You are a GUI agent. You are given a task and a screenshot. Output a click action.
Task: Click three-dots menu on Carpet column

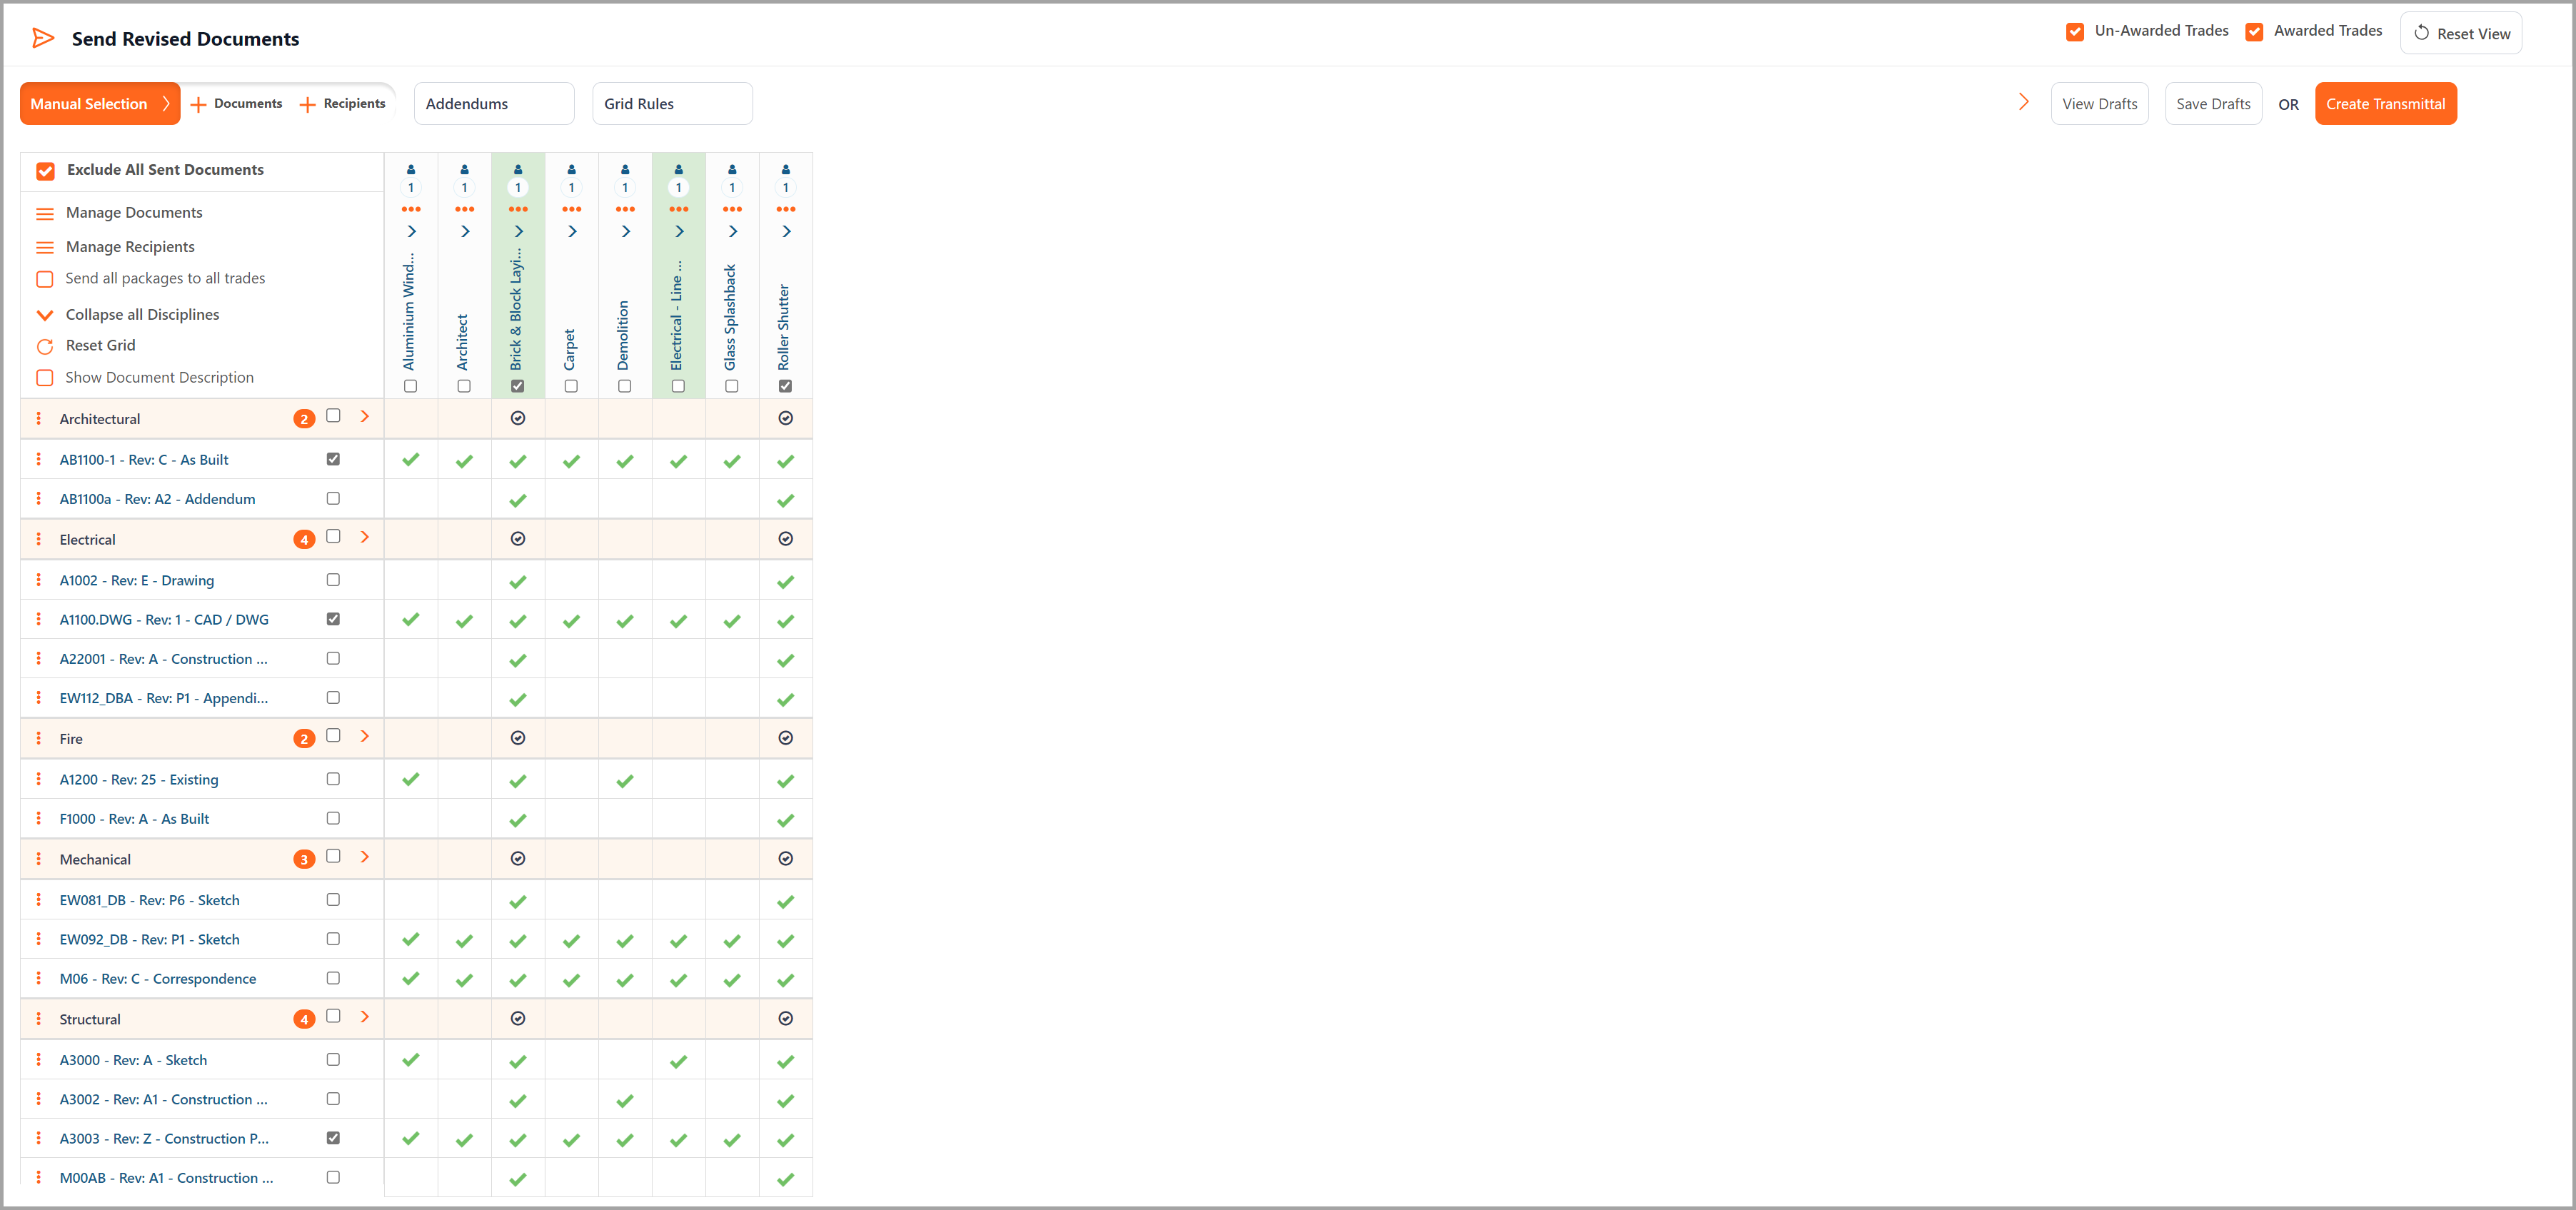[571, 209]
